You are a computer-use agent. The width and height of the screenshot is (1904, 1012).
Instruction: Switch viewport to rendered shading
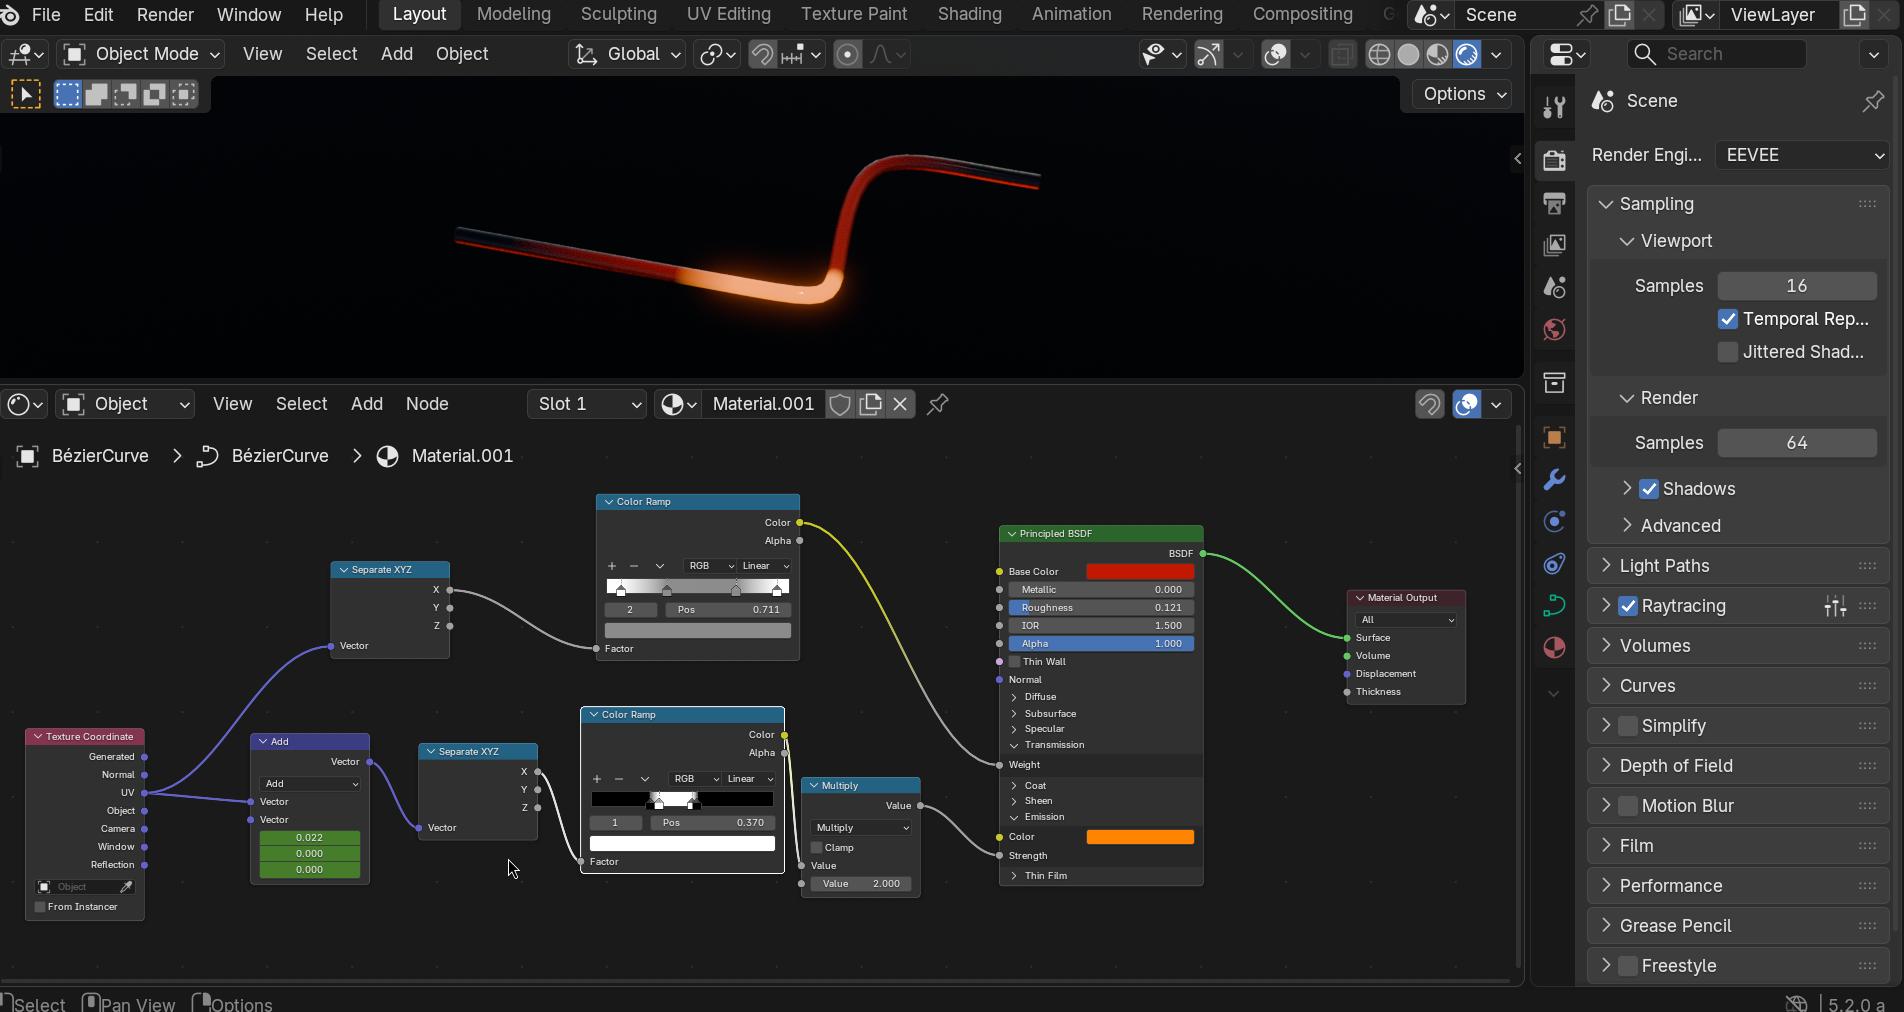[x=1466, y=54]
